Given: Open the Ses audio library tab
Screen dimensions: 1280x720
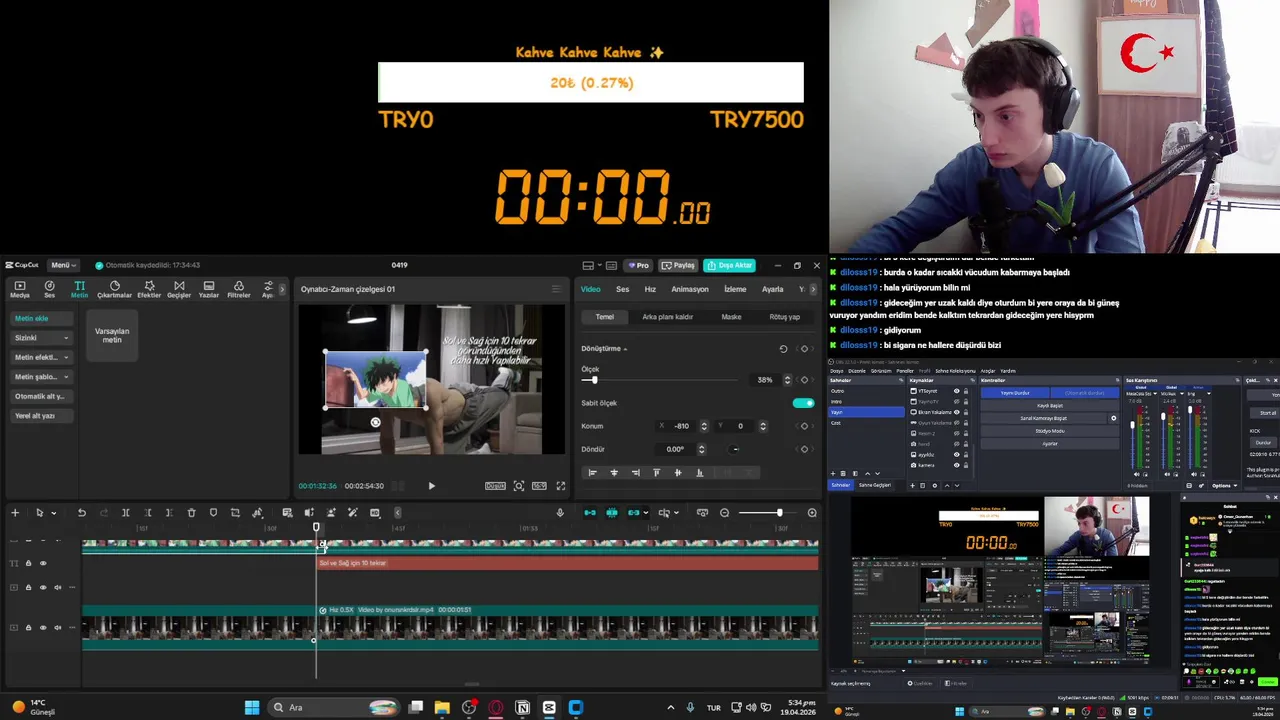Looking at the screenshot, I should click(49, 289).
